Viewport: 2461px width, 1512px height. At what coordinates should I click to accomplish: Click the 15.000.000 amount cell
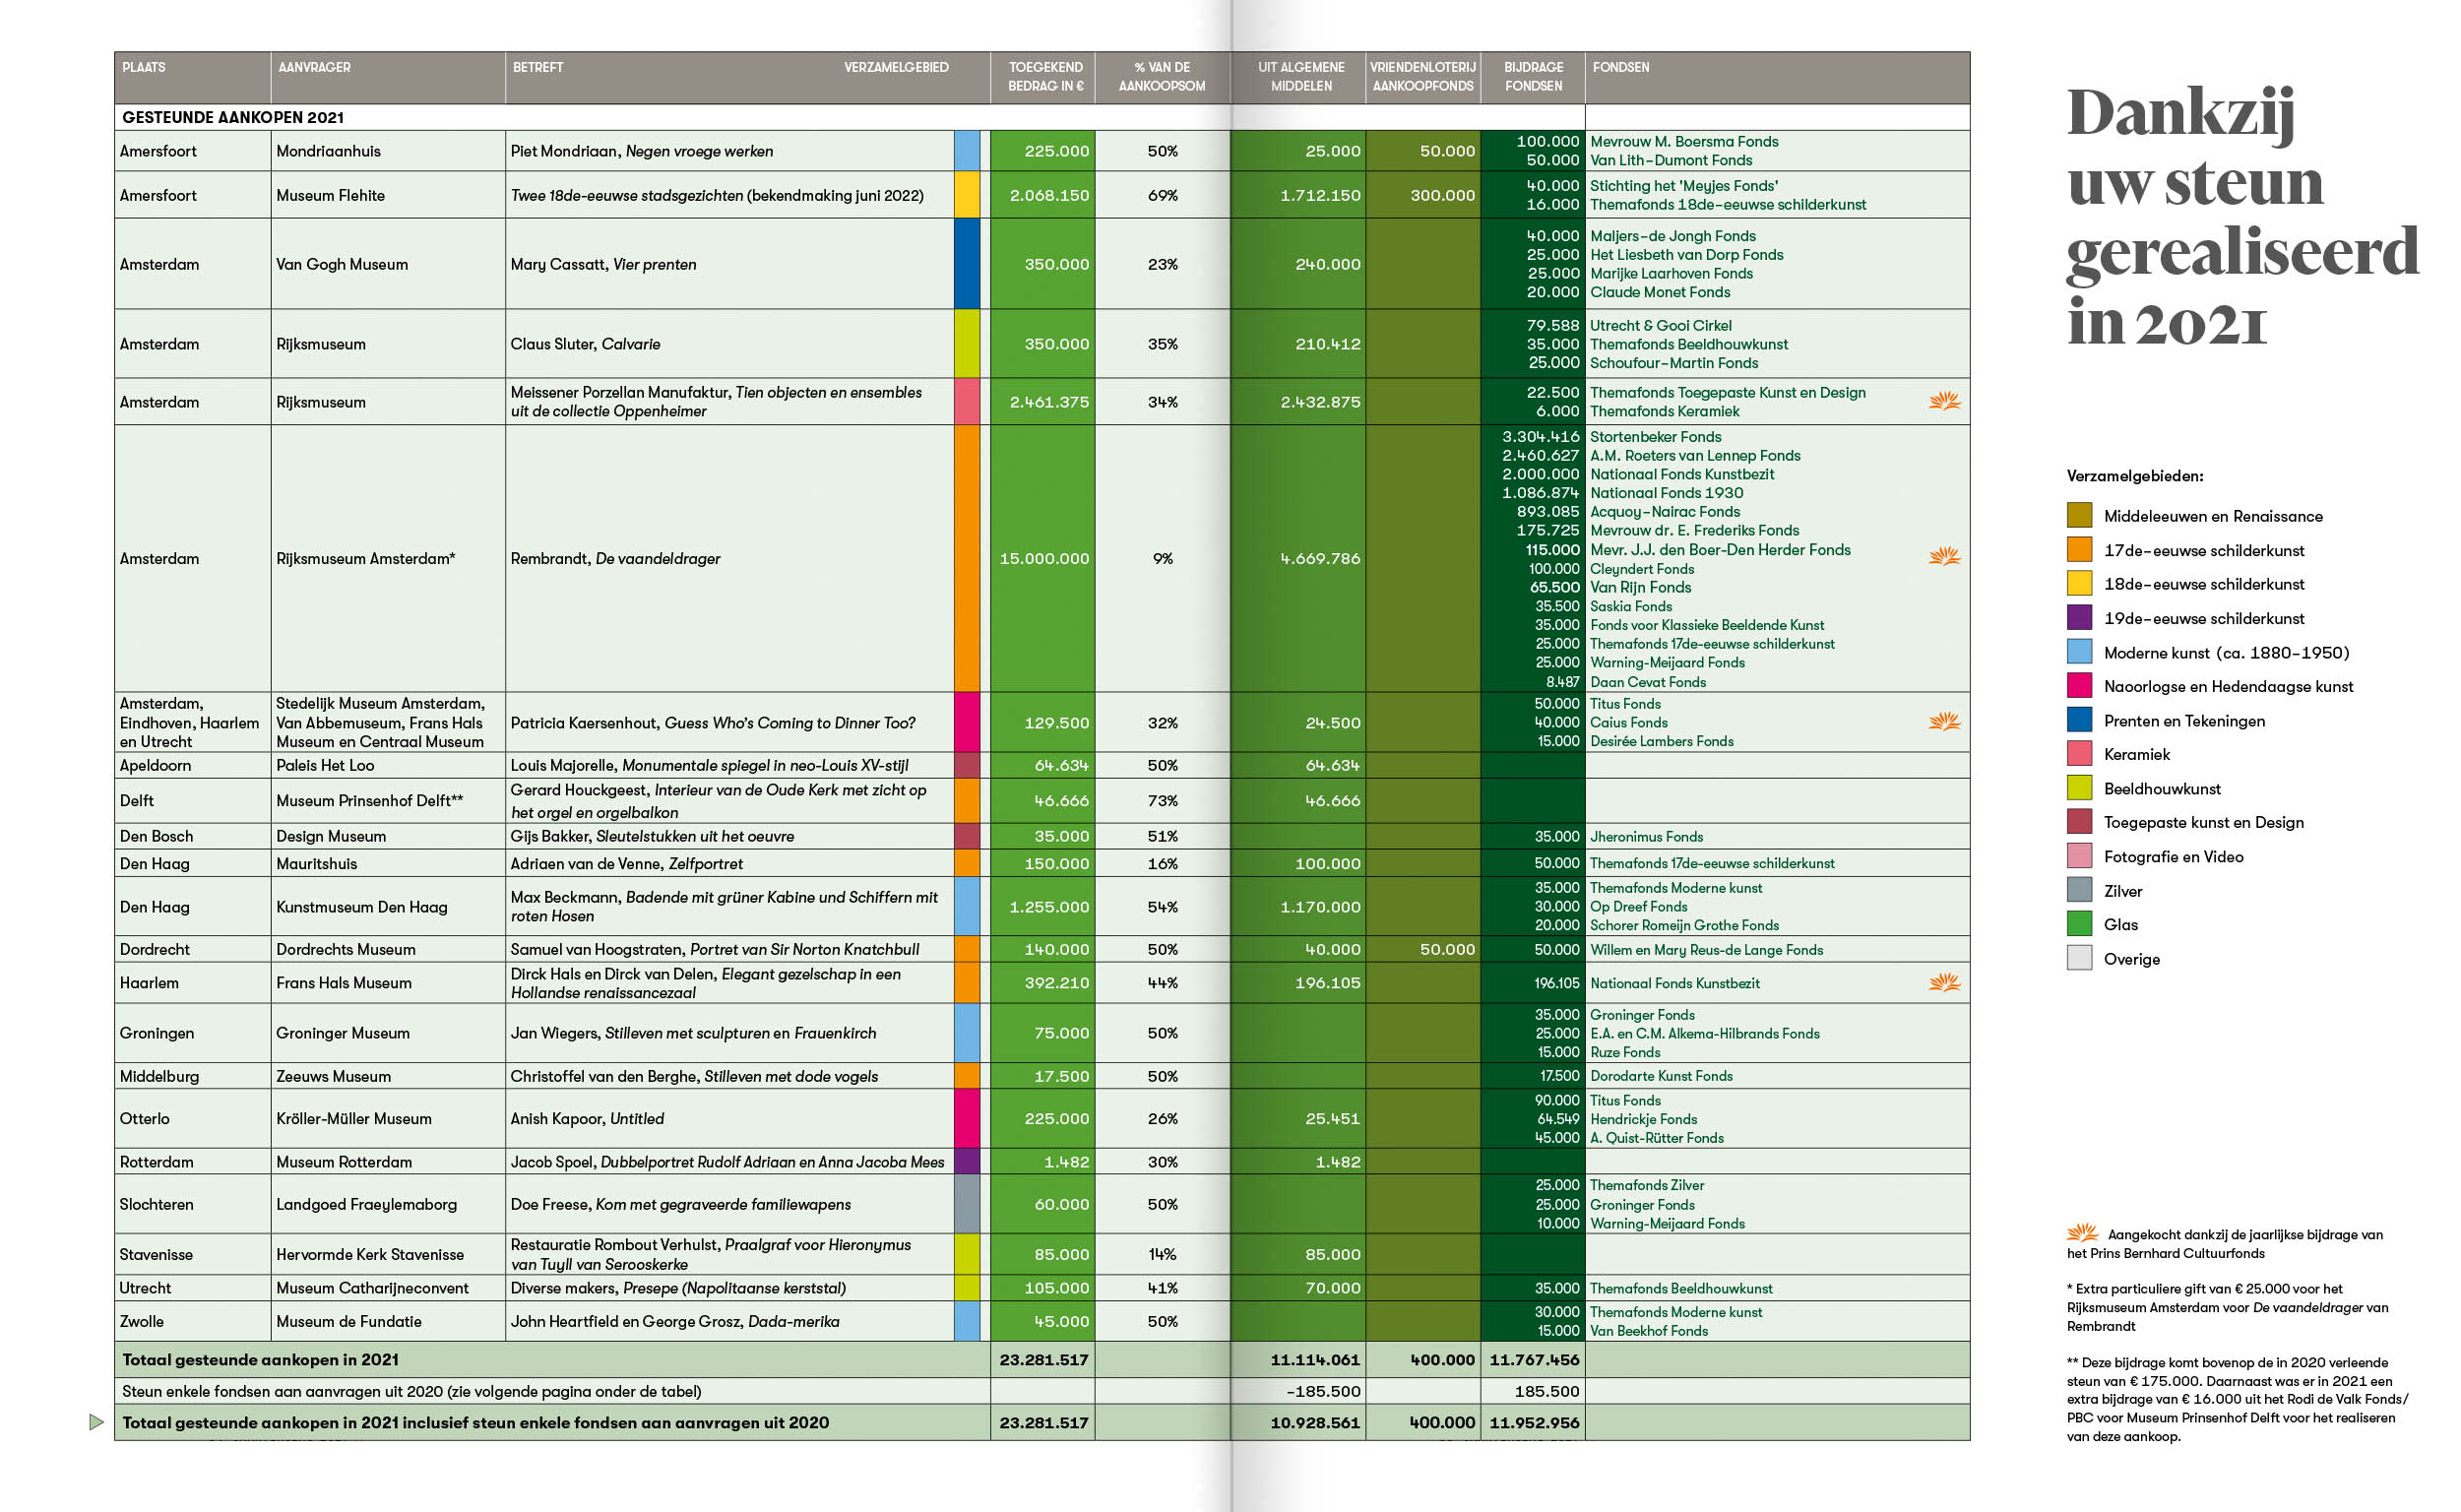click(1044, 558)
